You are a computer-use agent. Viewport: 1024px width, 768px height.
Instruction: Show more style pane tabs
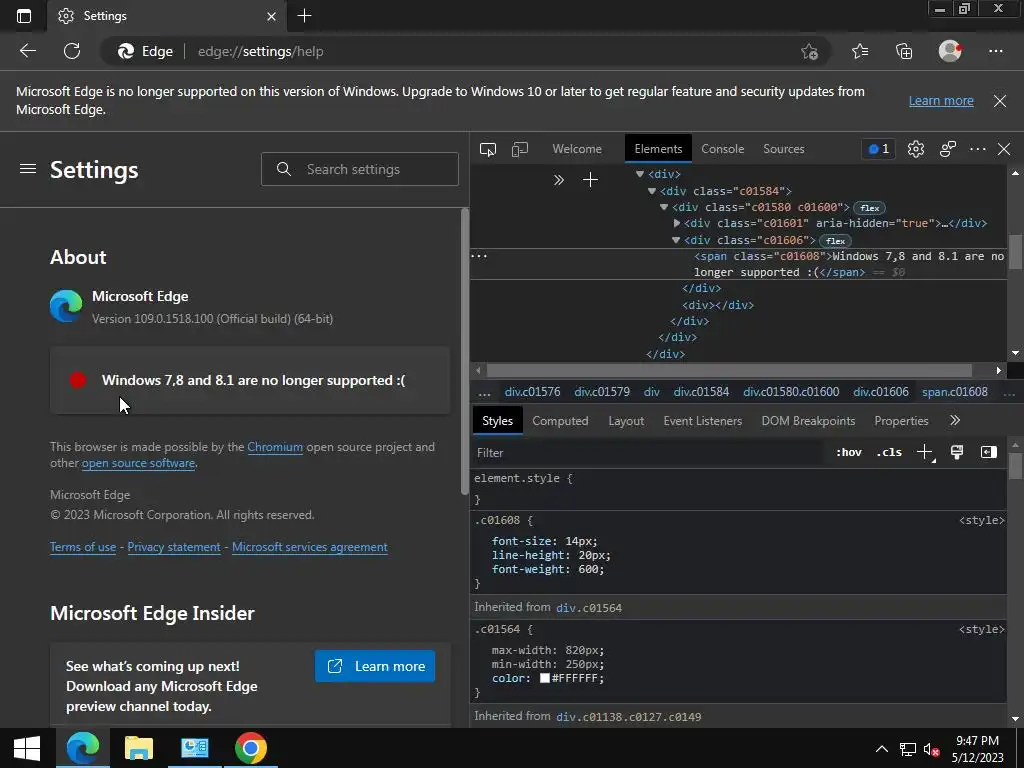[955, 421]
